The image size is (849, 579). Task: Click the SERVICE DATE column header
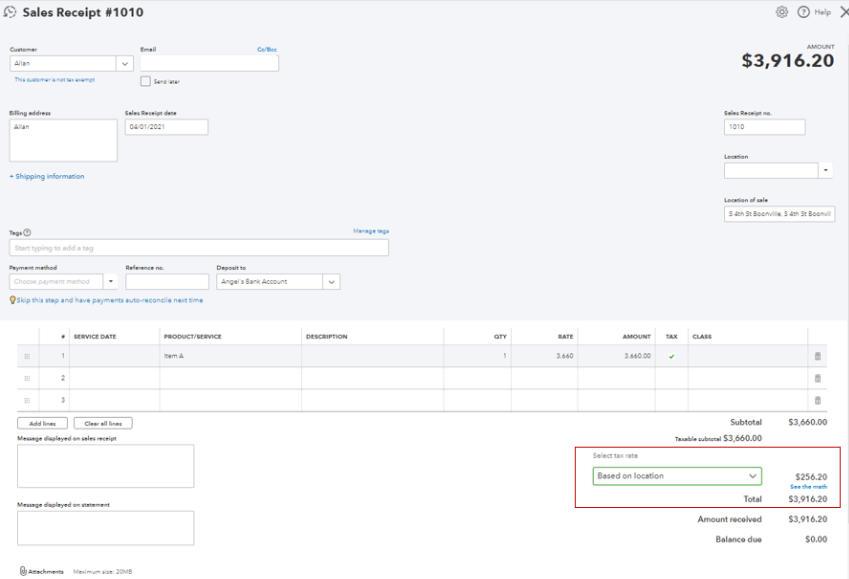95,336
